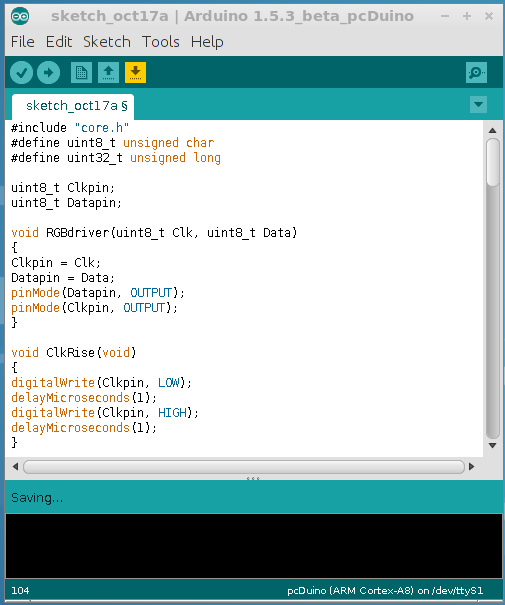505x605 pixels.
Task: Open the Sketch menu
Action: click(x=107, y=42)
